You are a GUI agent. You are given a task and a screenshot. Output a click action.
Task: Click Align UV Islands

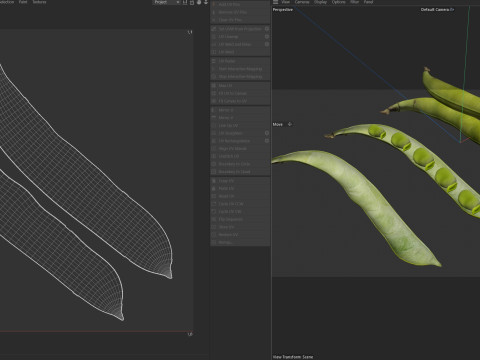(240, 149)
